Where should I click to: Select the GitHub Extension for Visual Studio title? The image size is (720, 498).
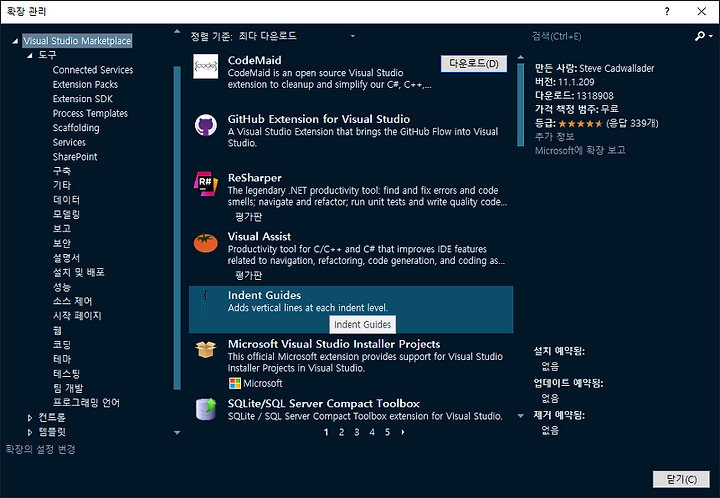[319, 119]
